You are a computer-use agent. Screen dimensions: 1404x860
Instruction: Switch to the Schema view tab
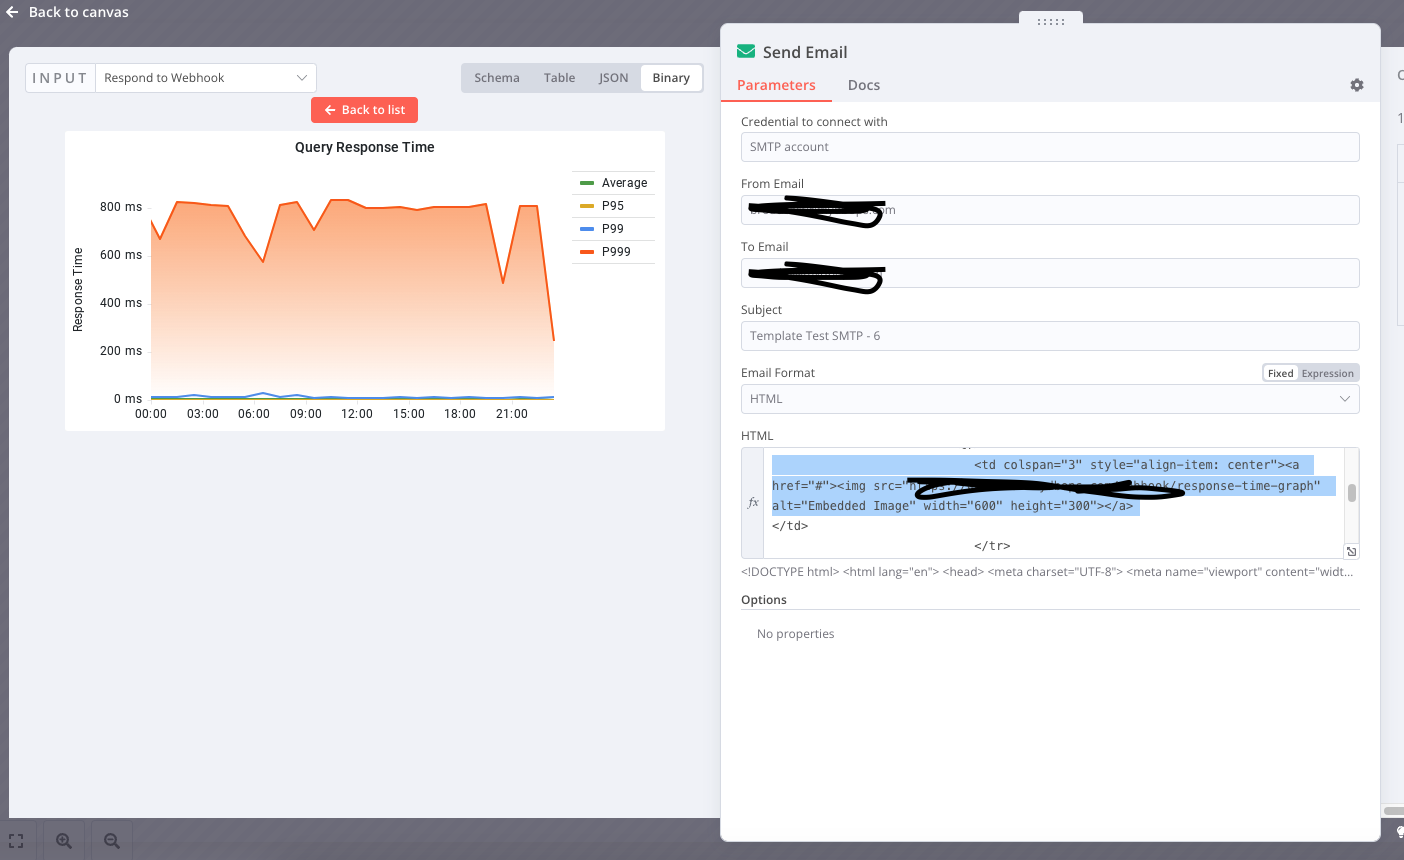tap(497, 78)
